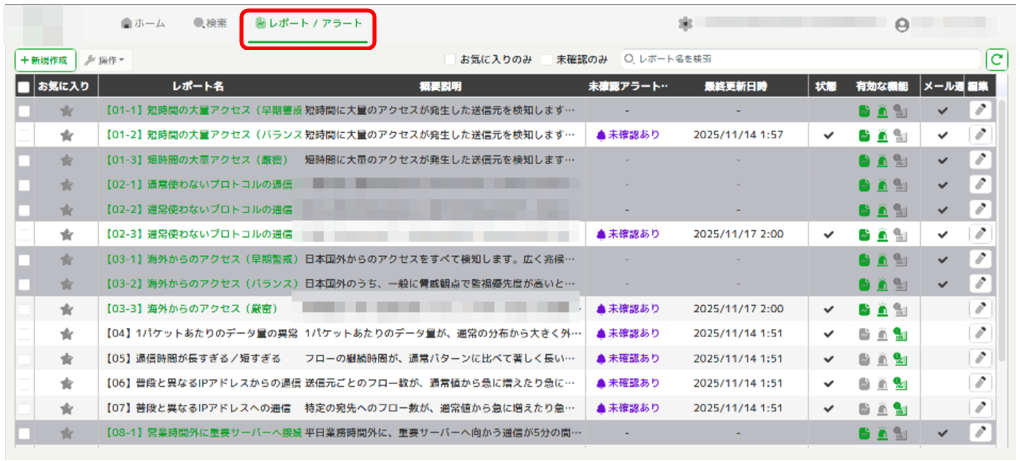Open the レポート / アラート tab
The width and height of the screenshot is (1020, 461).
(309, 23)
